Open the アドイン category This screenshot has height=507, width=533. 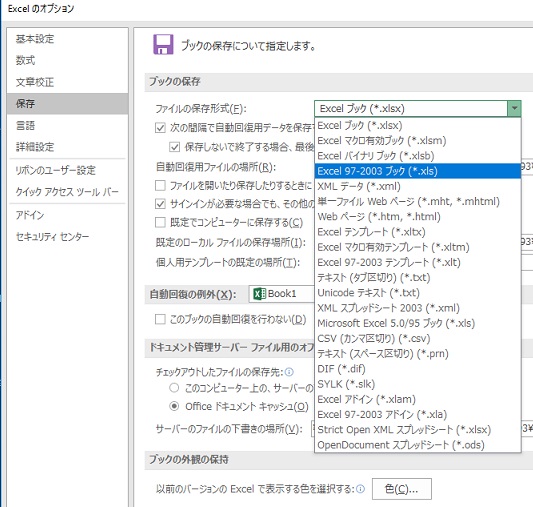coord(67,215)
